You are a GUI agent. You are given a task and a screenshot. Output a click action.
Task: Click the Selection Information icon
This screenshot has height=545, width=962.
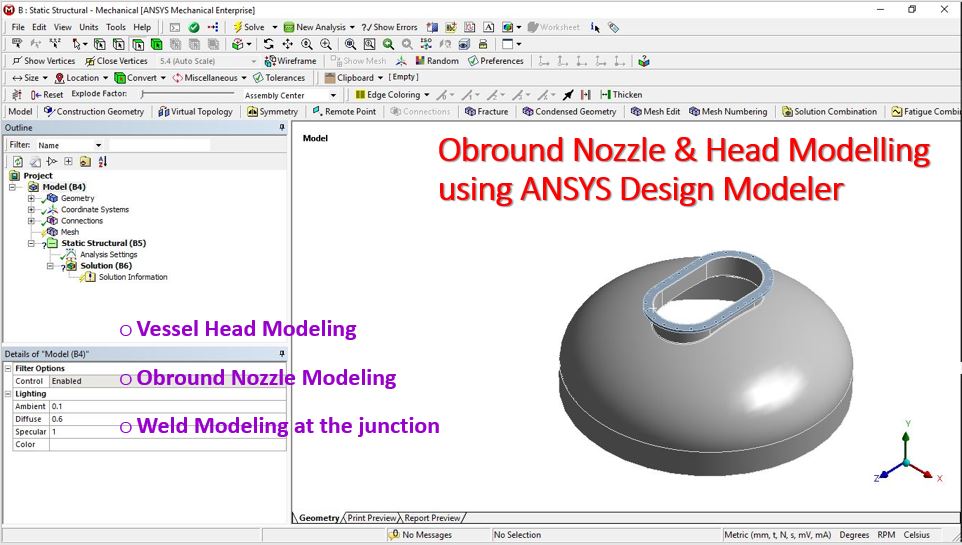coord(595,27)
